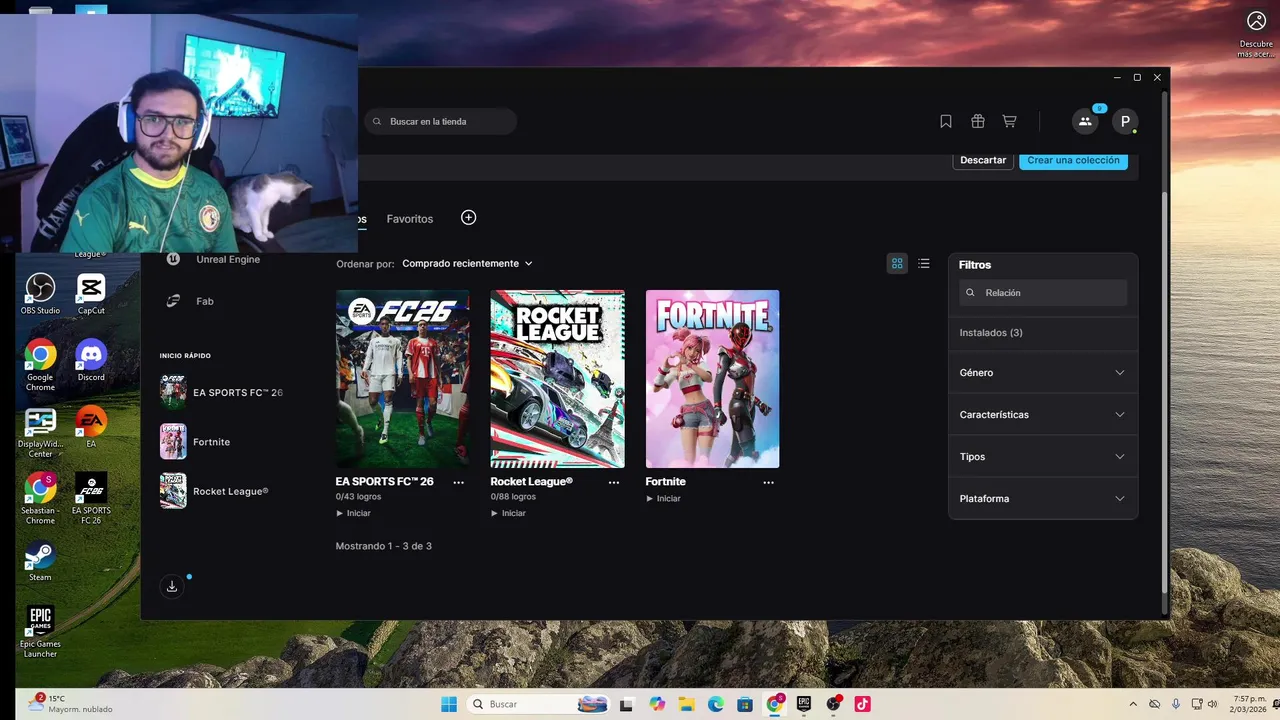This screenshot has height=720, width=1280.
Task: Click Crear una colección button
Action: [x=1074, y=160]
